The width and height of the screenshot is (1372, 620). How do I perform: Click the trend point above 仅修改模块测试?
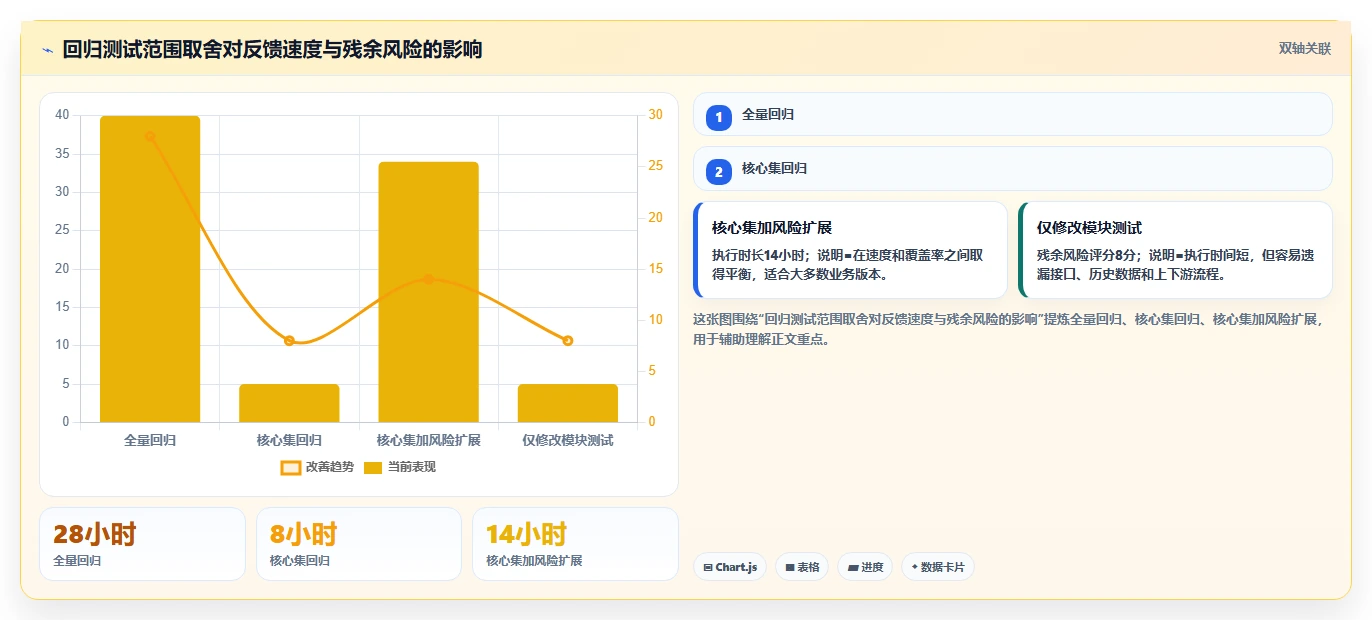pos(567,341)
